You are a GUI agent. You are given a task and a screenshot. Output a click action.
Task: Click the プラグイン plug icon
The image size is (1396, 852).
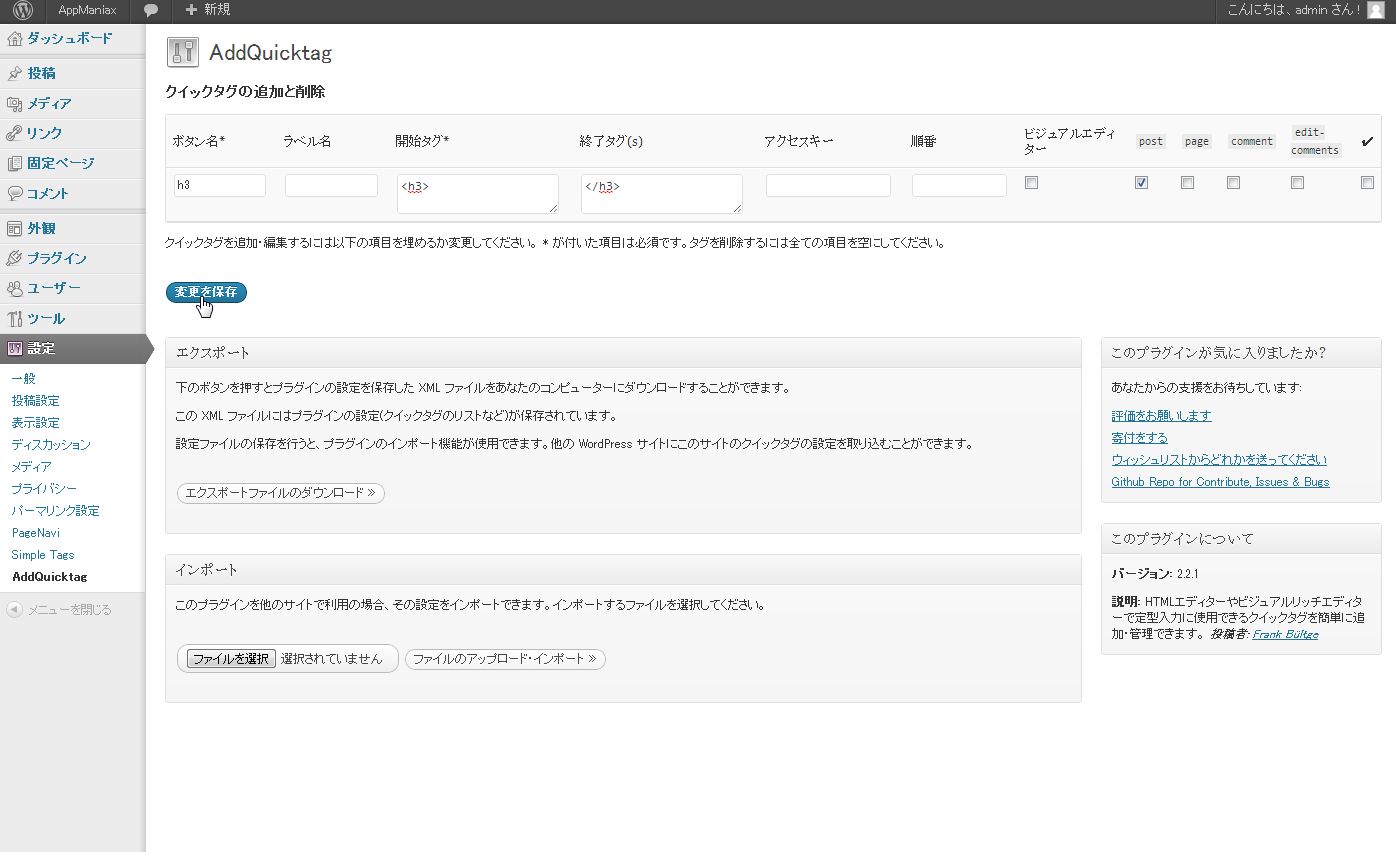click(14, 258)
